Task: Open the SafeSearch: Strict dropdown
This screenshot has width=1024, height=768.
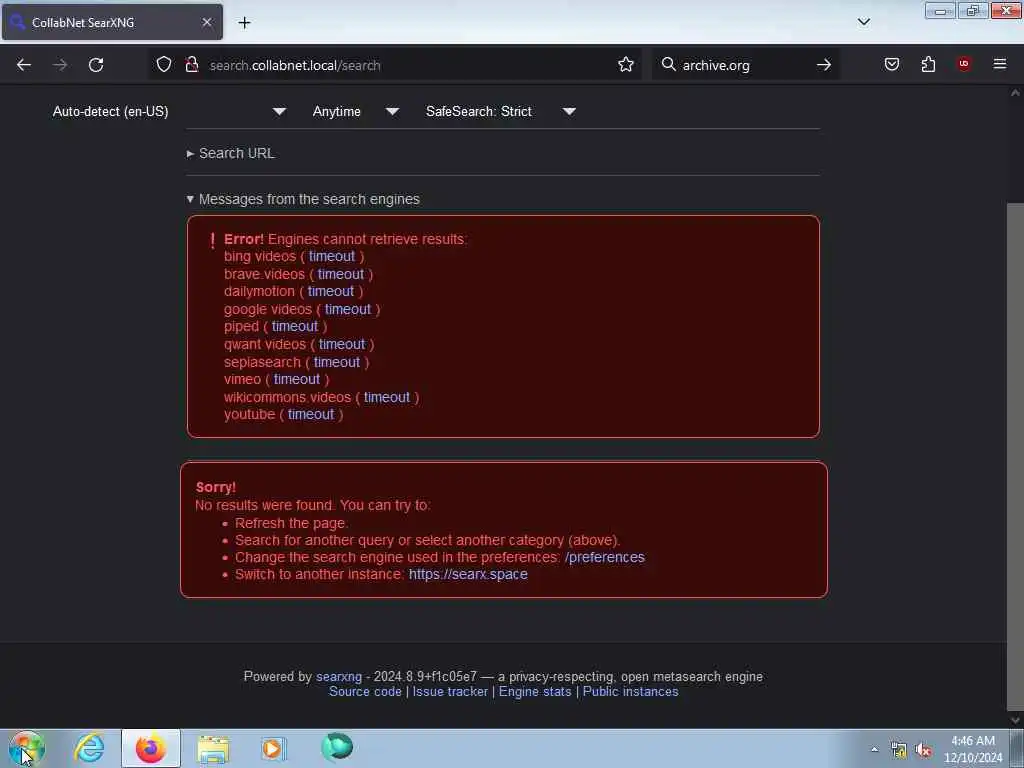Action: tap(500, 112)
